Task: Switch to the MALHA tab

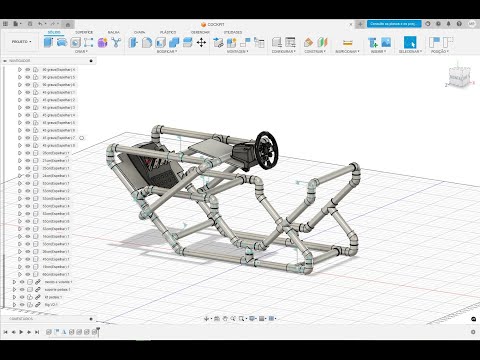Action: [x=113, y=32]
